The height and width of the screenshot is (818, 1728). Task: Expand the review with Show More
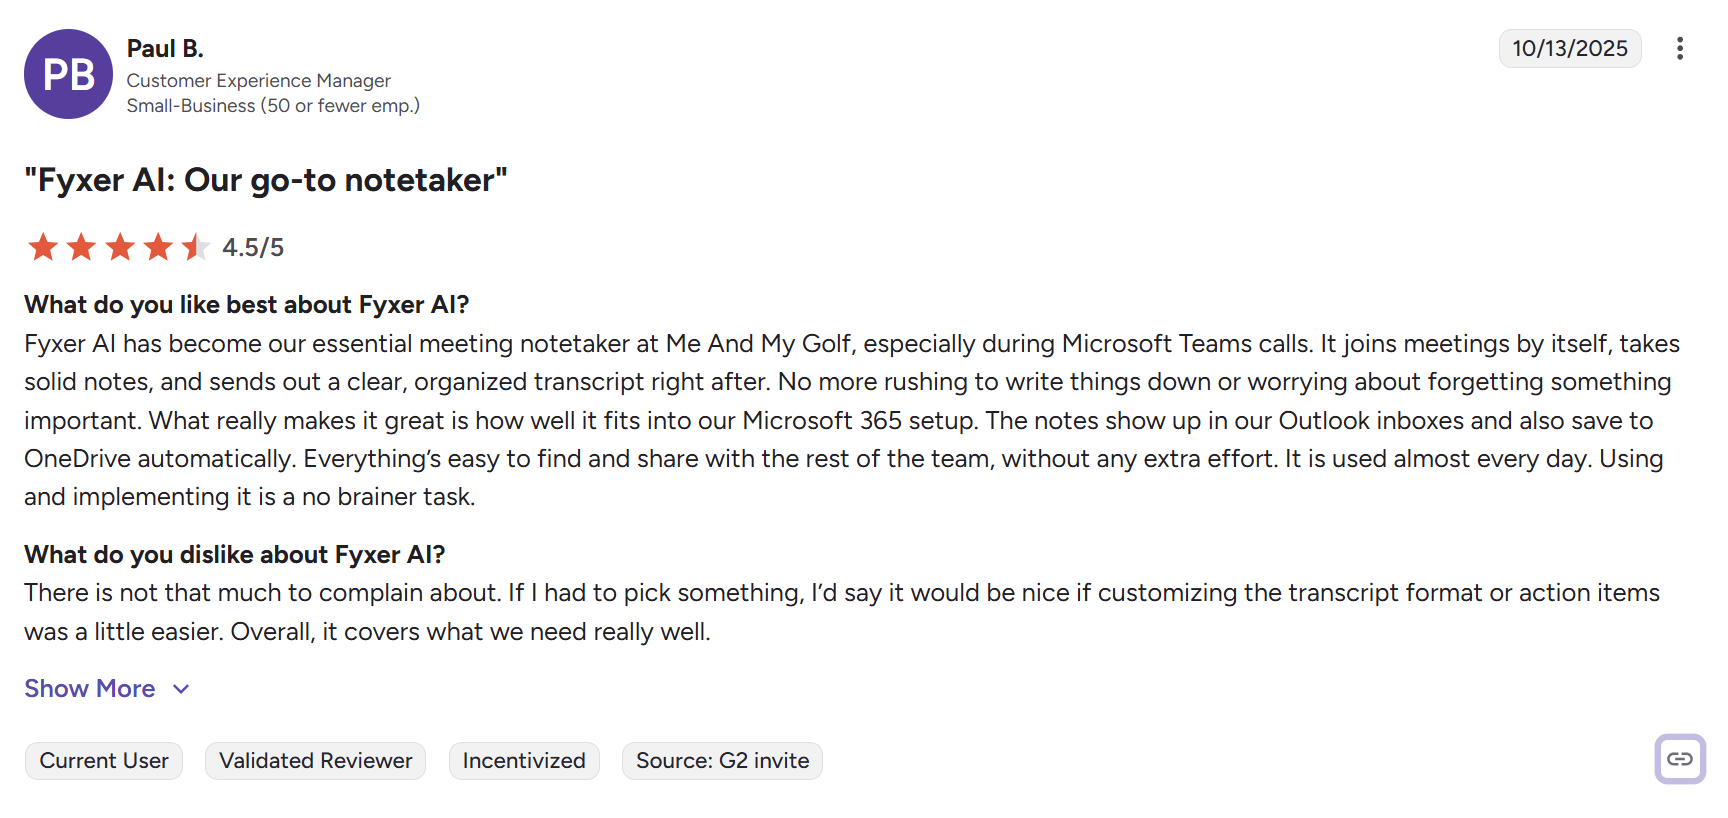point(90,688)
